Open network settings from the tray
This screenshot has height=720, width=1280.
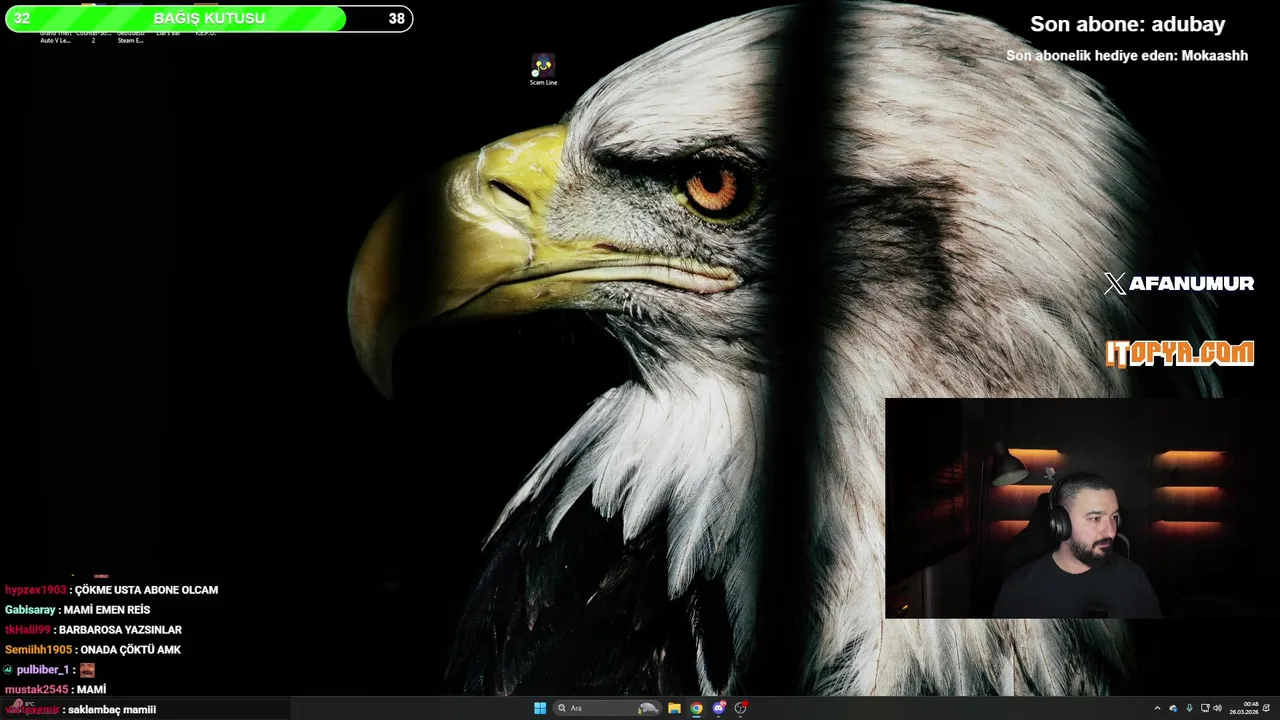(x=1205, y=708)
